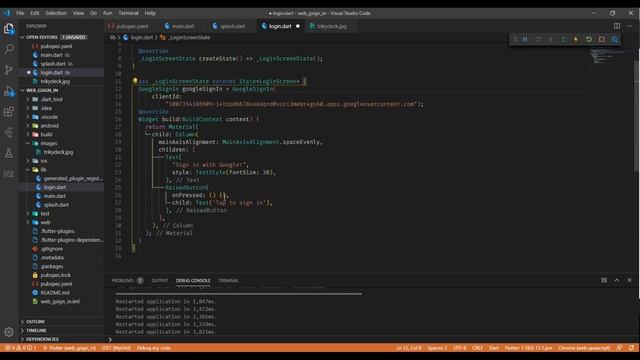Expand the android folder
The image size is (640, 360).
click(61, 126)
